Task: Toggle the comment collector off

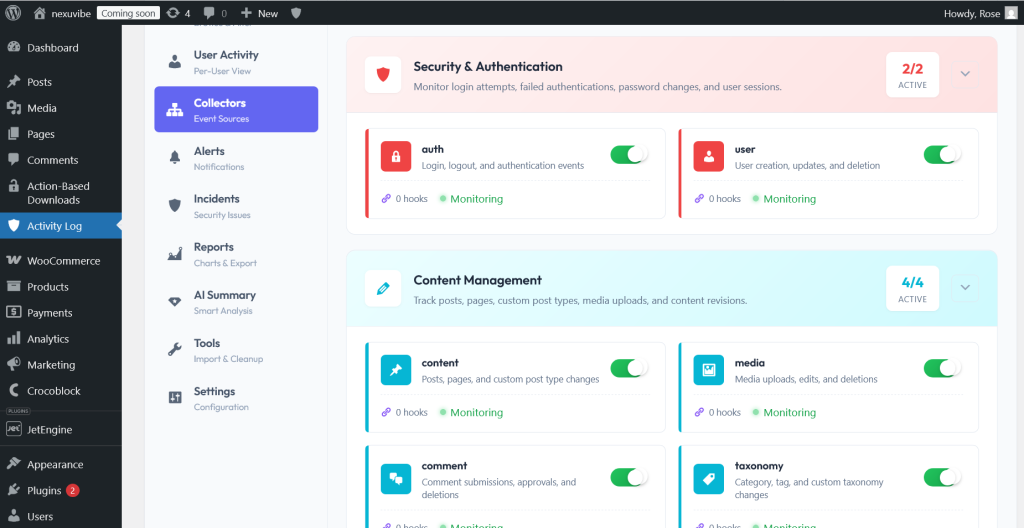Action: click(x=629, y=477)
